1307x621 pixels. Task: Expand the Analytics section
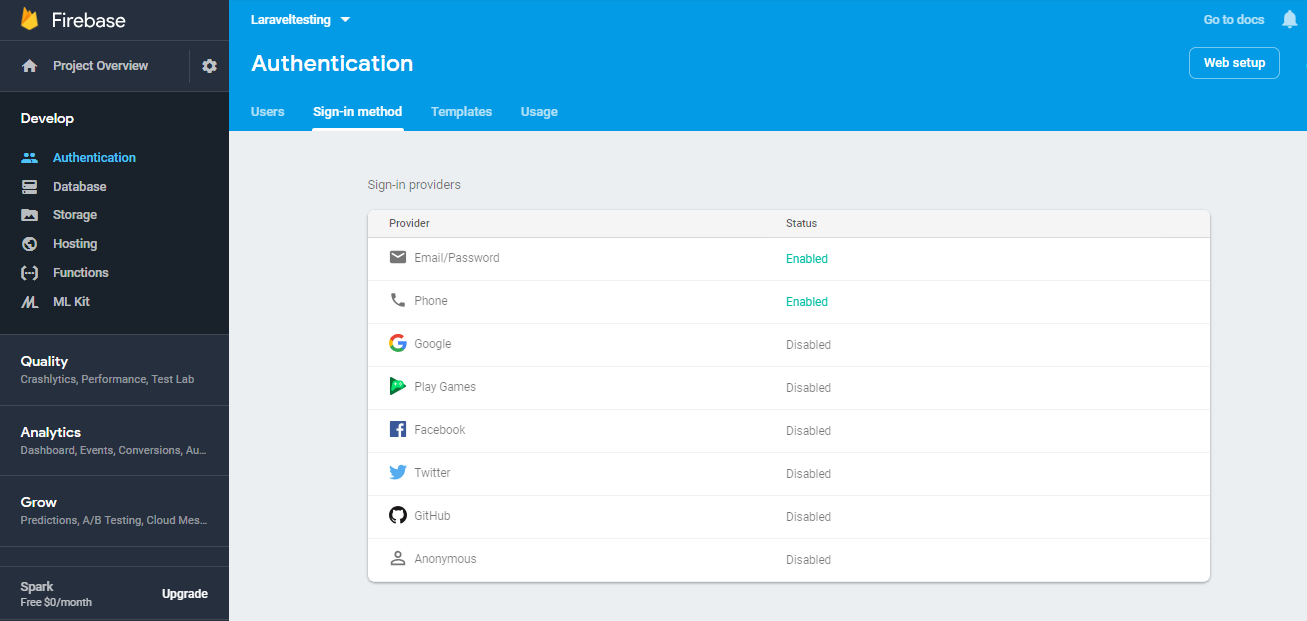114,441
